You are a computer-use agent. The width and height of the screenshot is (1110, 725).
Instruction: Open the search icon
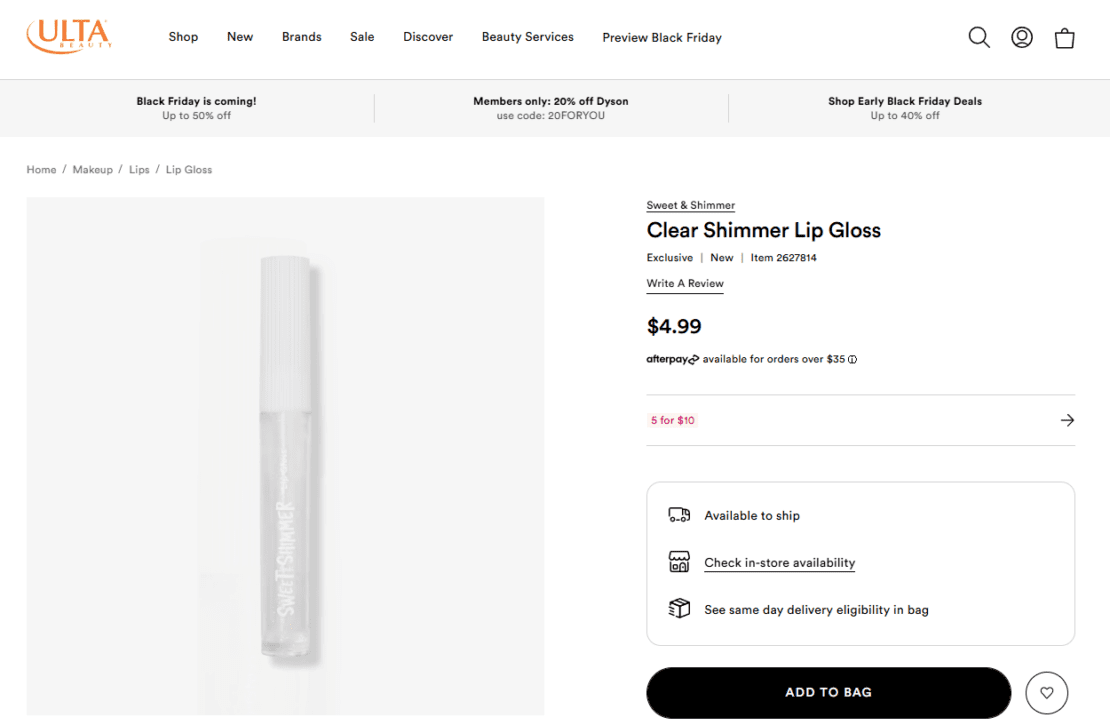(x=979, y=37)
